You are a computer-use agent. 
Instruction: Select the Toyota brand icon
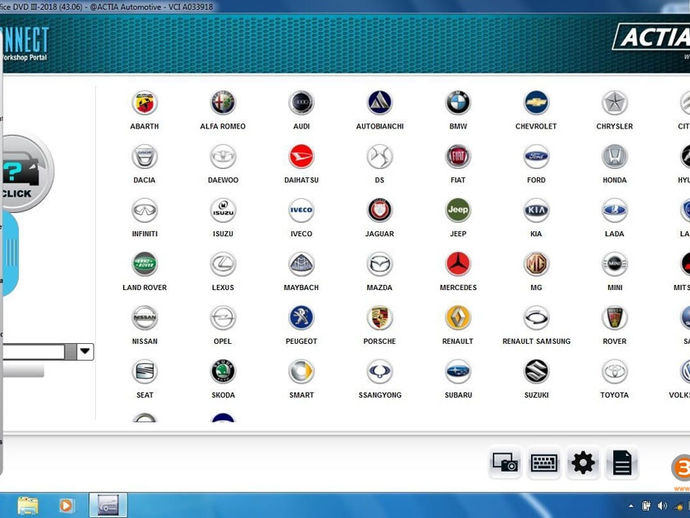pyautogui.click(x=614, y=371)
